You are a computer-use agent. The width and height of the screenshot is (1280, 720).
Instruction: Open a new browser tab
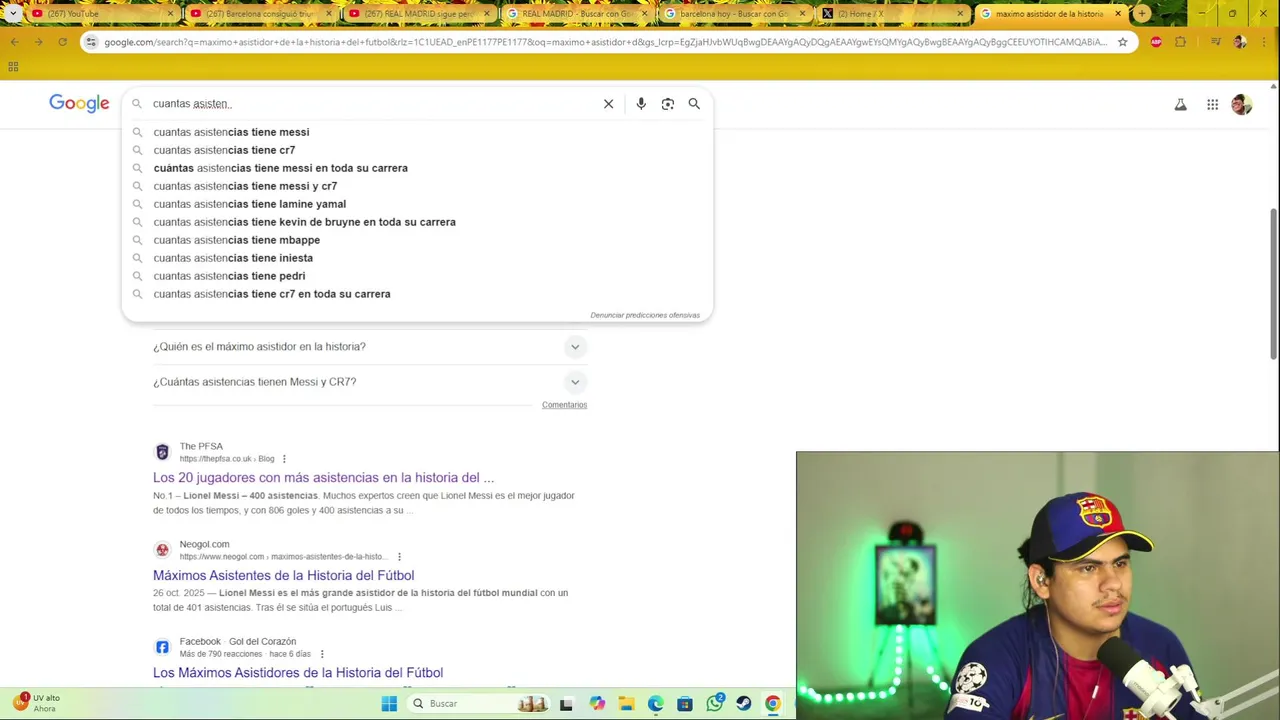click(1142, 14)
